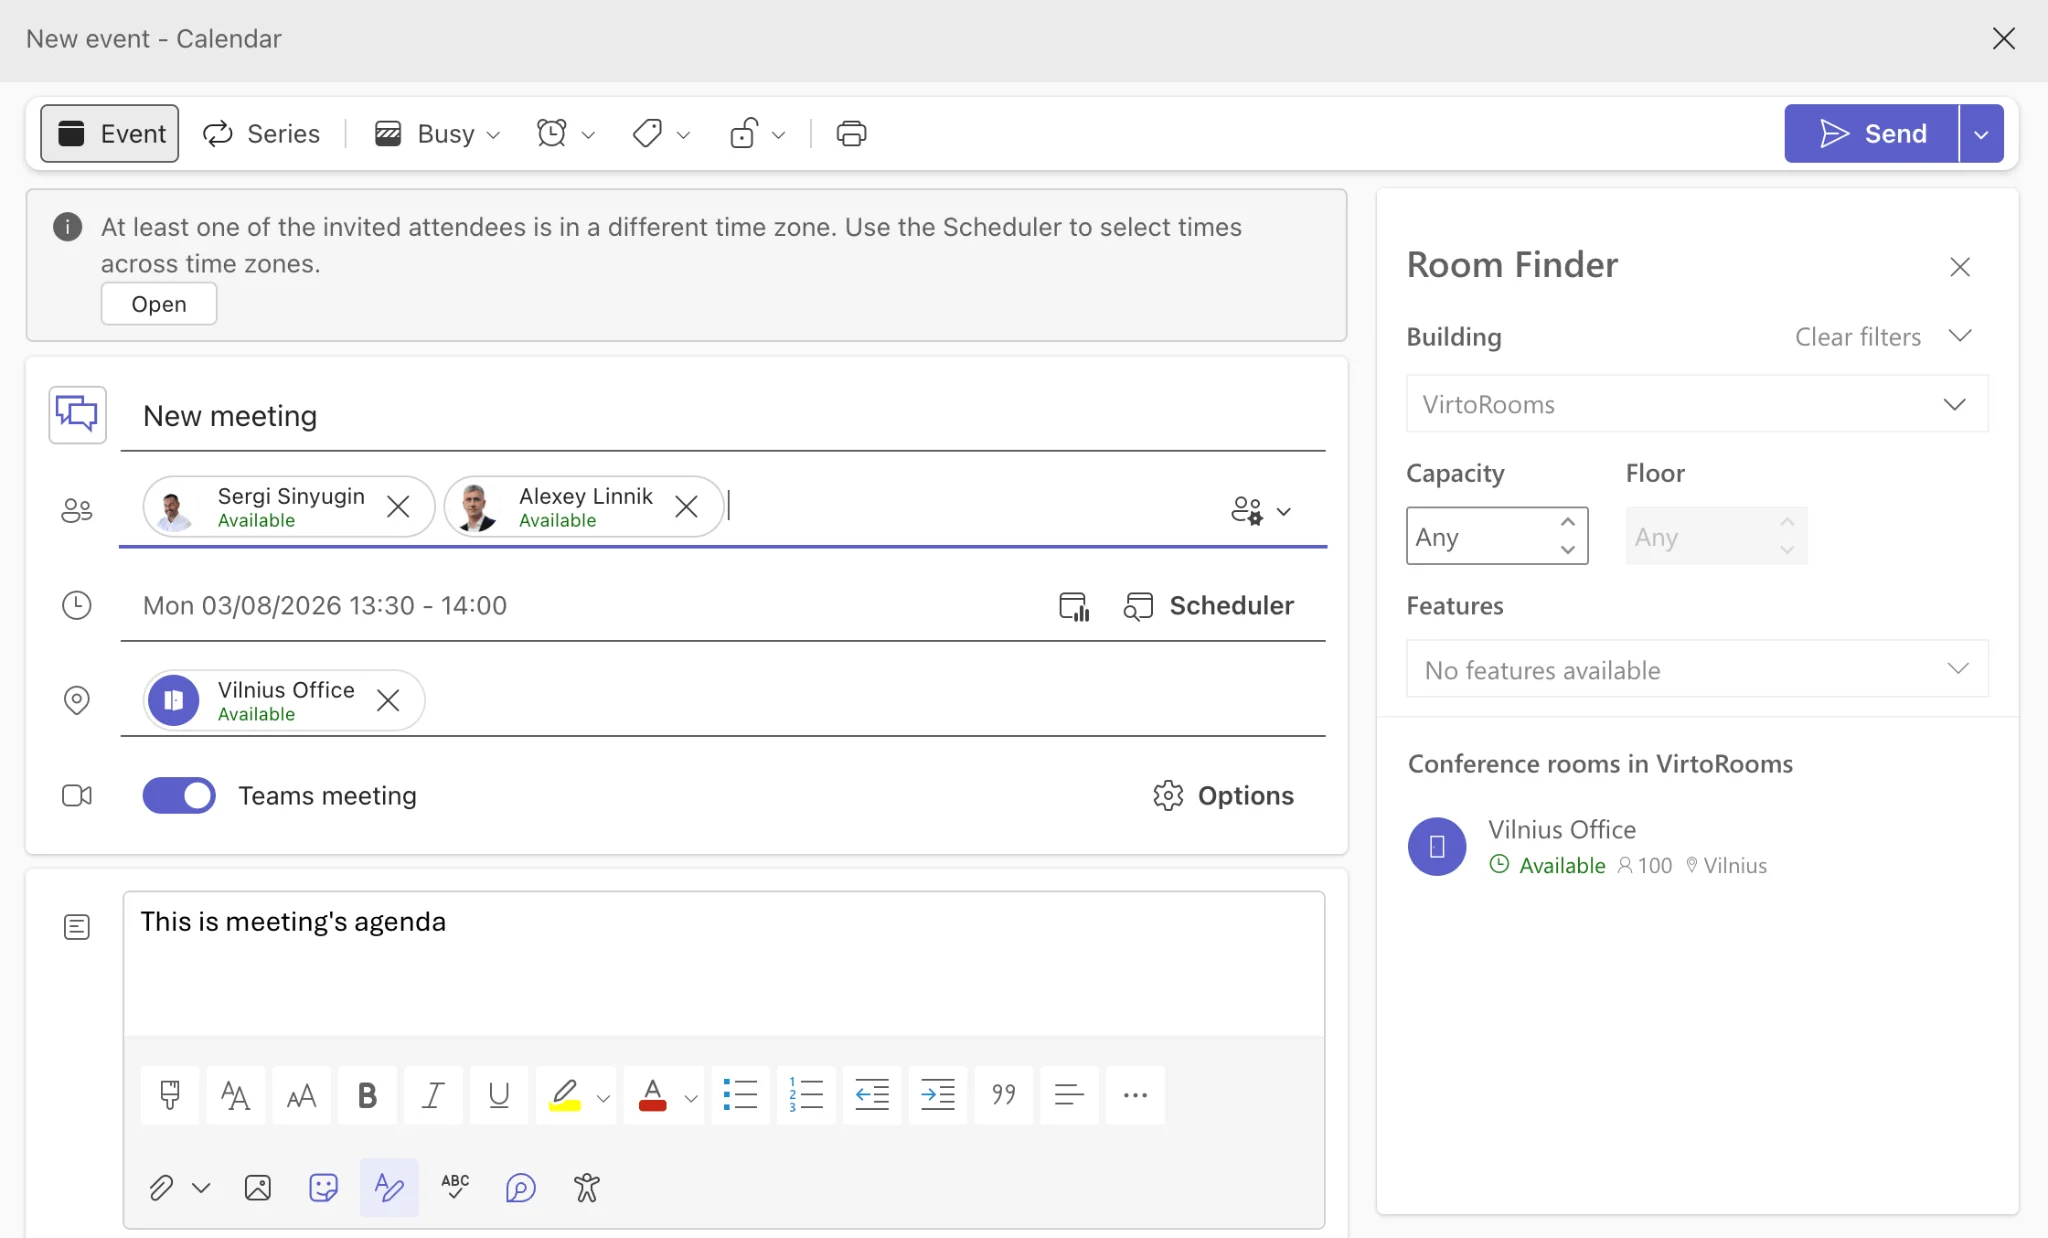Open the No features available dropdown
2048x1238 pixels.
coord(1697,669)
